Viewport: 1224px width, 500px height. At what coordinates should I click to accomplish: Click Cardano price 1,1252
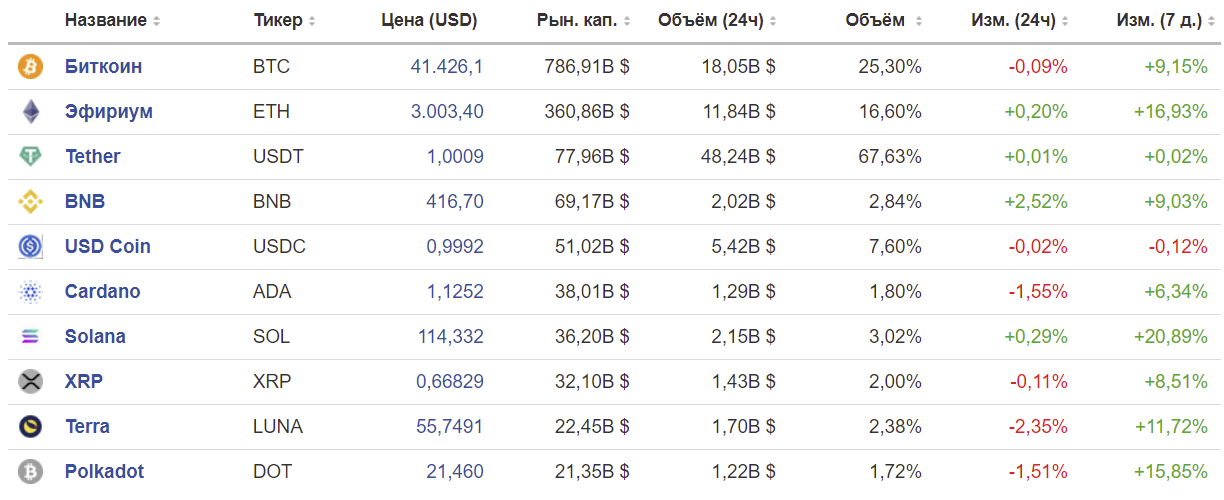click(x=455, y=292)
